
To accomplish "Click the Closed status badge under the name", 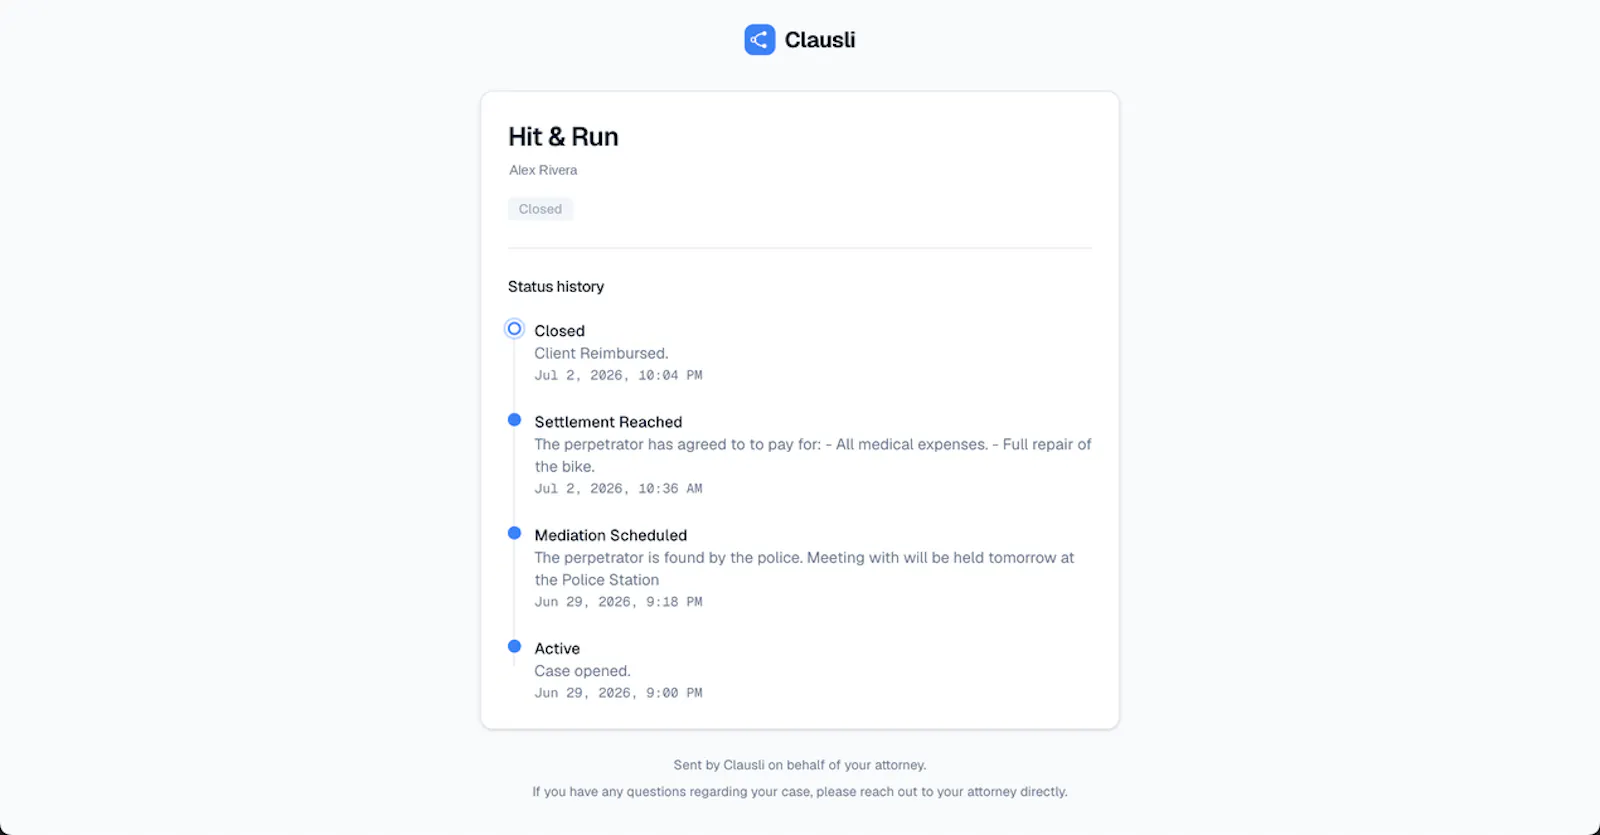I will point(540,209).
